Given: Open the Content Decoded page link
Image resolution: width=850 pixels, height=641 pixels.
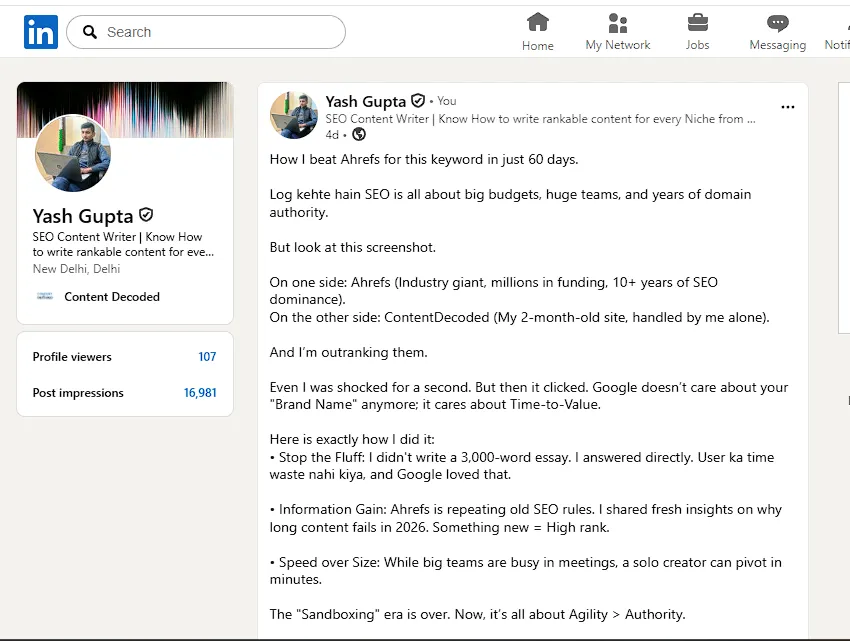Looking at the screenshot, I should pos(112,297).
